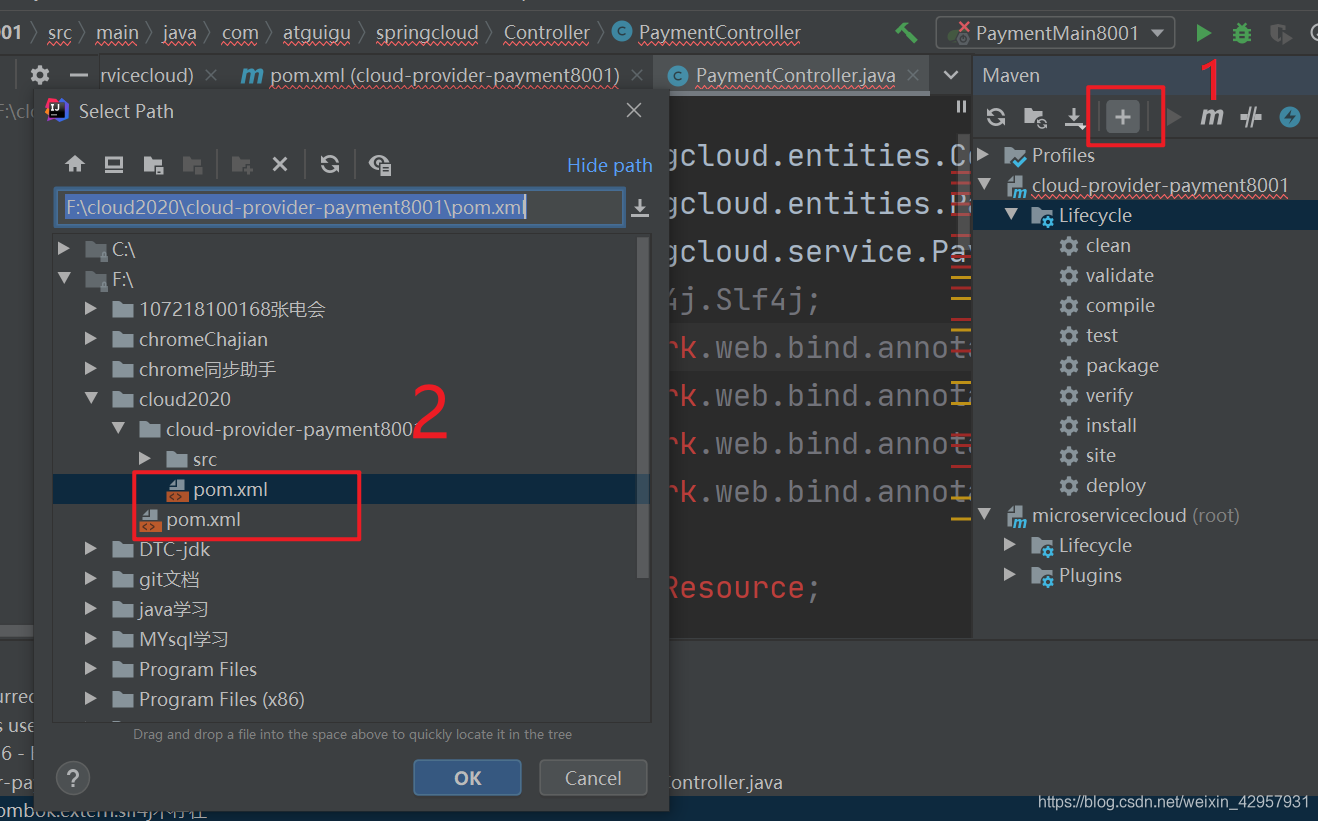Open PaymentMain8001 run configuration dropdown
The height and width of the screenshot is (821, 1318).
point(1055,33)
